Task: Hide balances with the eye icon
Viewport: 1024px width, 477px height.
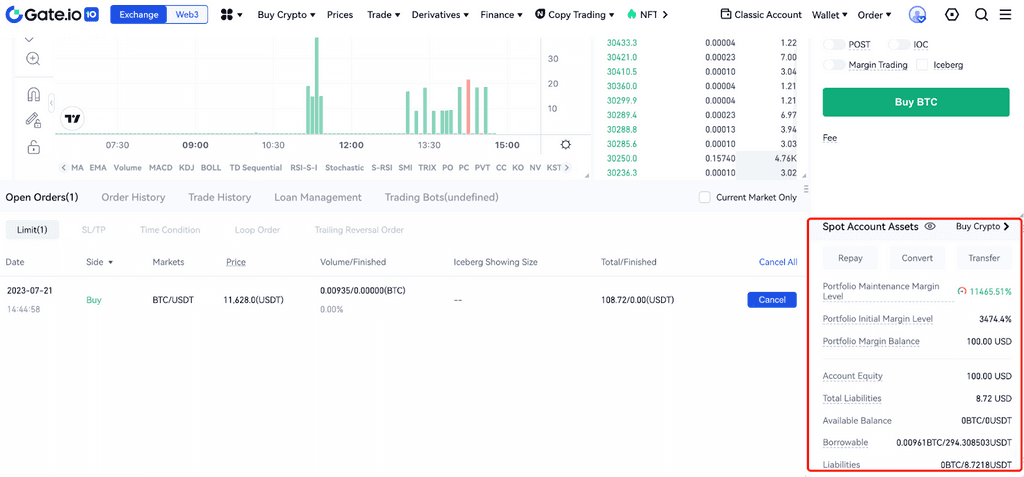Action: [931, 226]
